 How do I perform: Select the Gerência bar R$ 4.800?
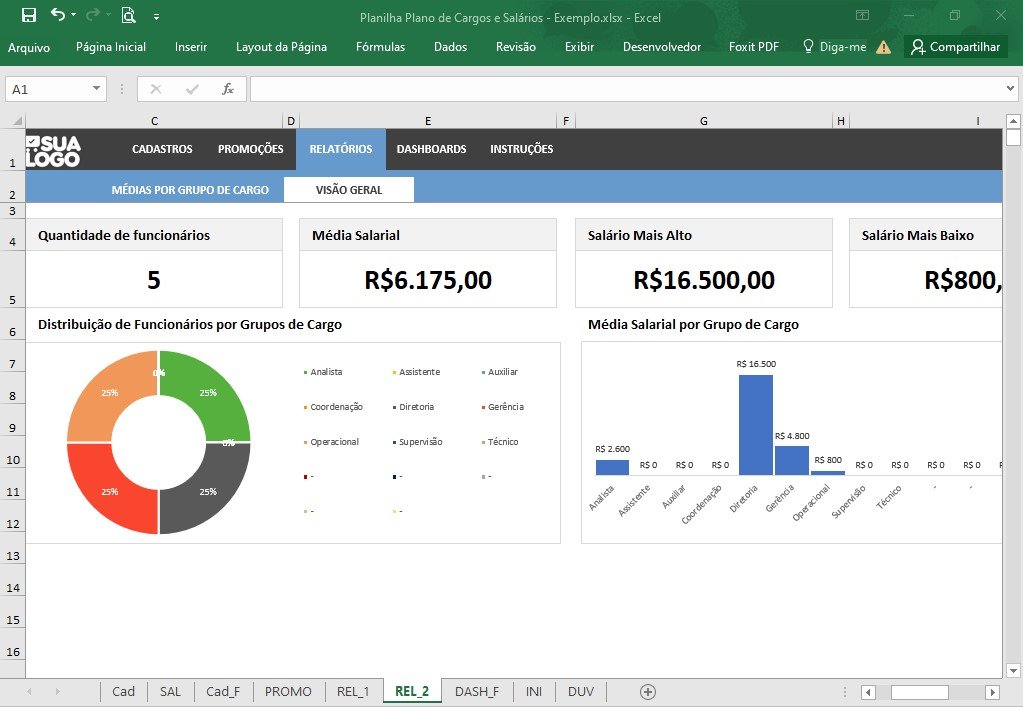pyautogui.click(x=791, y=460)
